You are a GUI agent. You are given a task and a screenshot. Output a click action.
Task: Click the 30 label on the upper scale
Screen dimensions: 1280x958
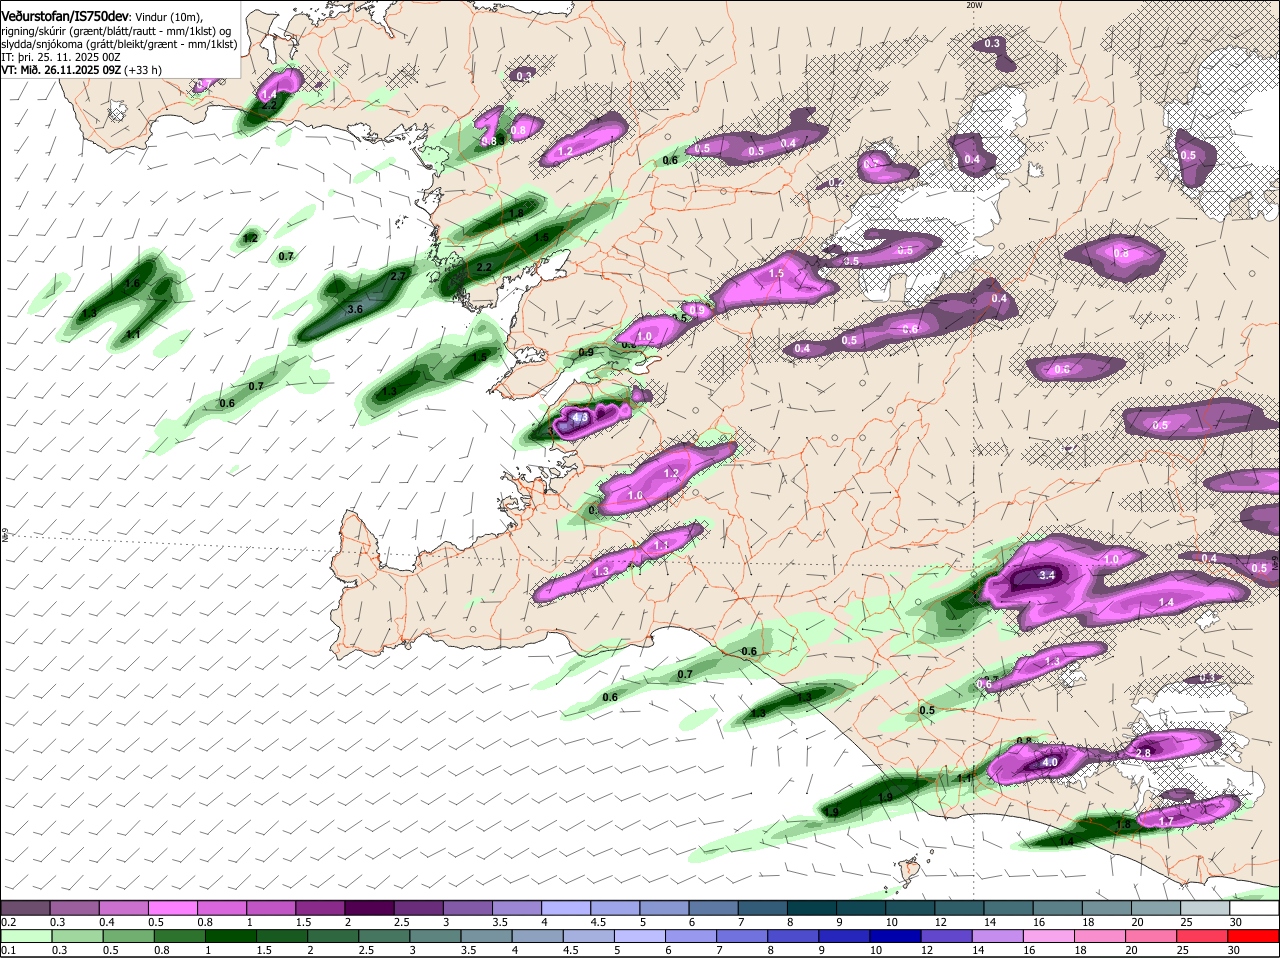(1236, 922)
